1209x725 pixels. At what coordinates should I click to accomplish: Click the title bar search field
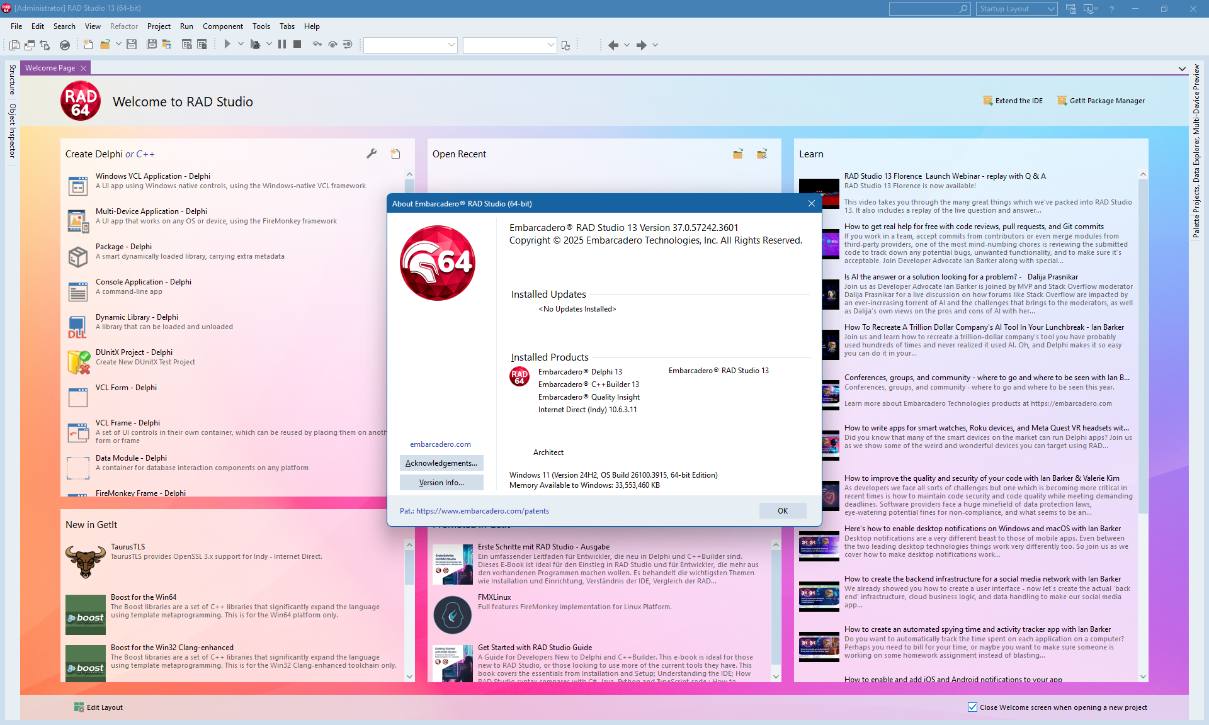[930, 8]
